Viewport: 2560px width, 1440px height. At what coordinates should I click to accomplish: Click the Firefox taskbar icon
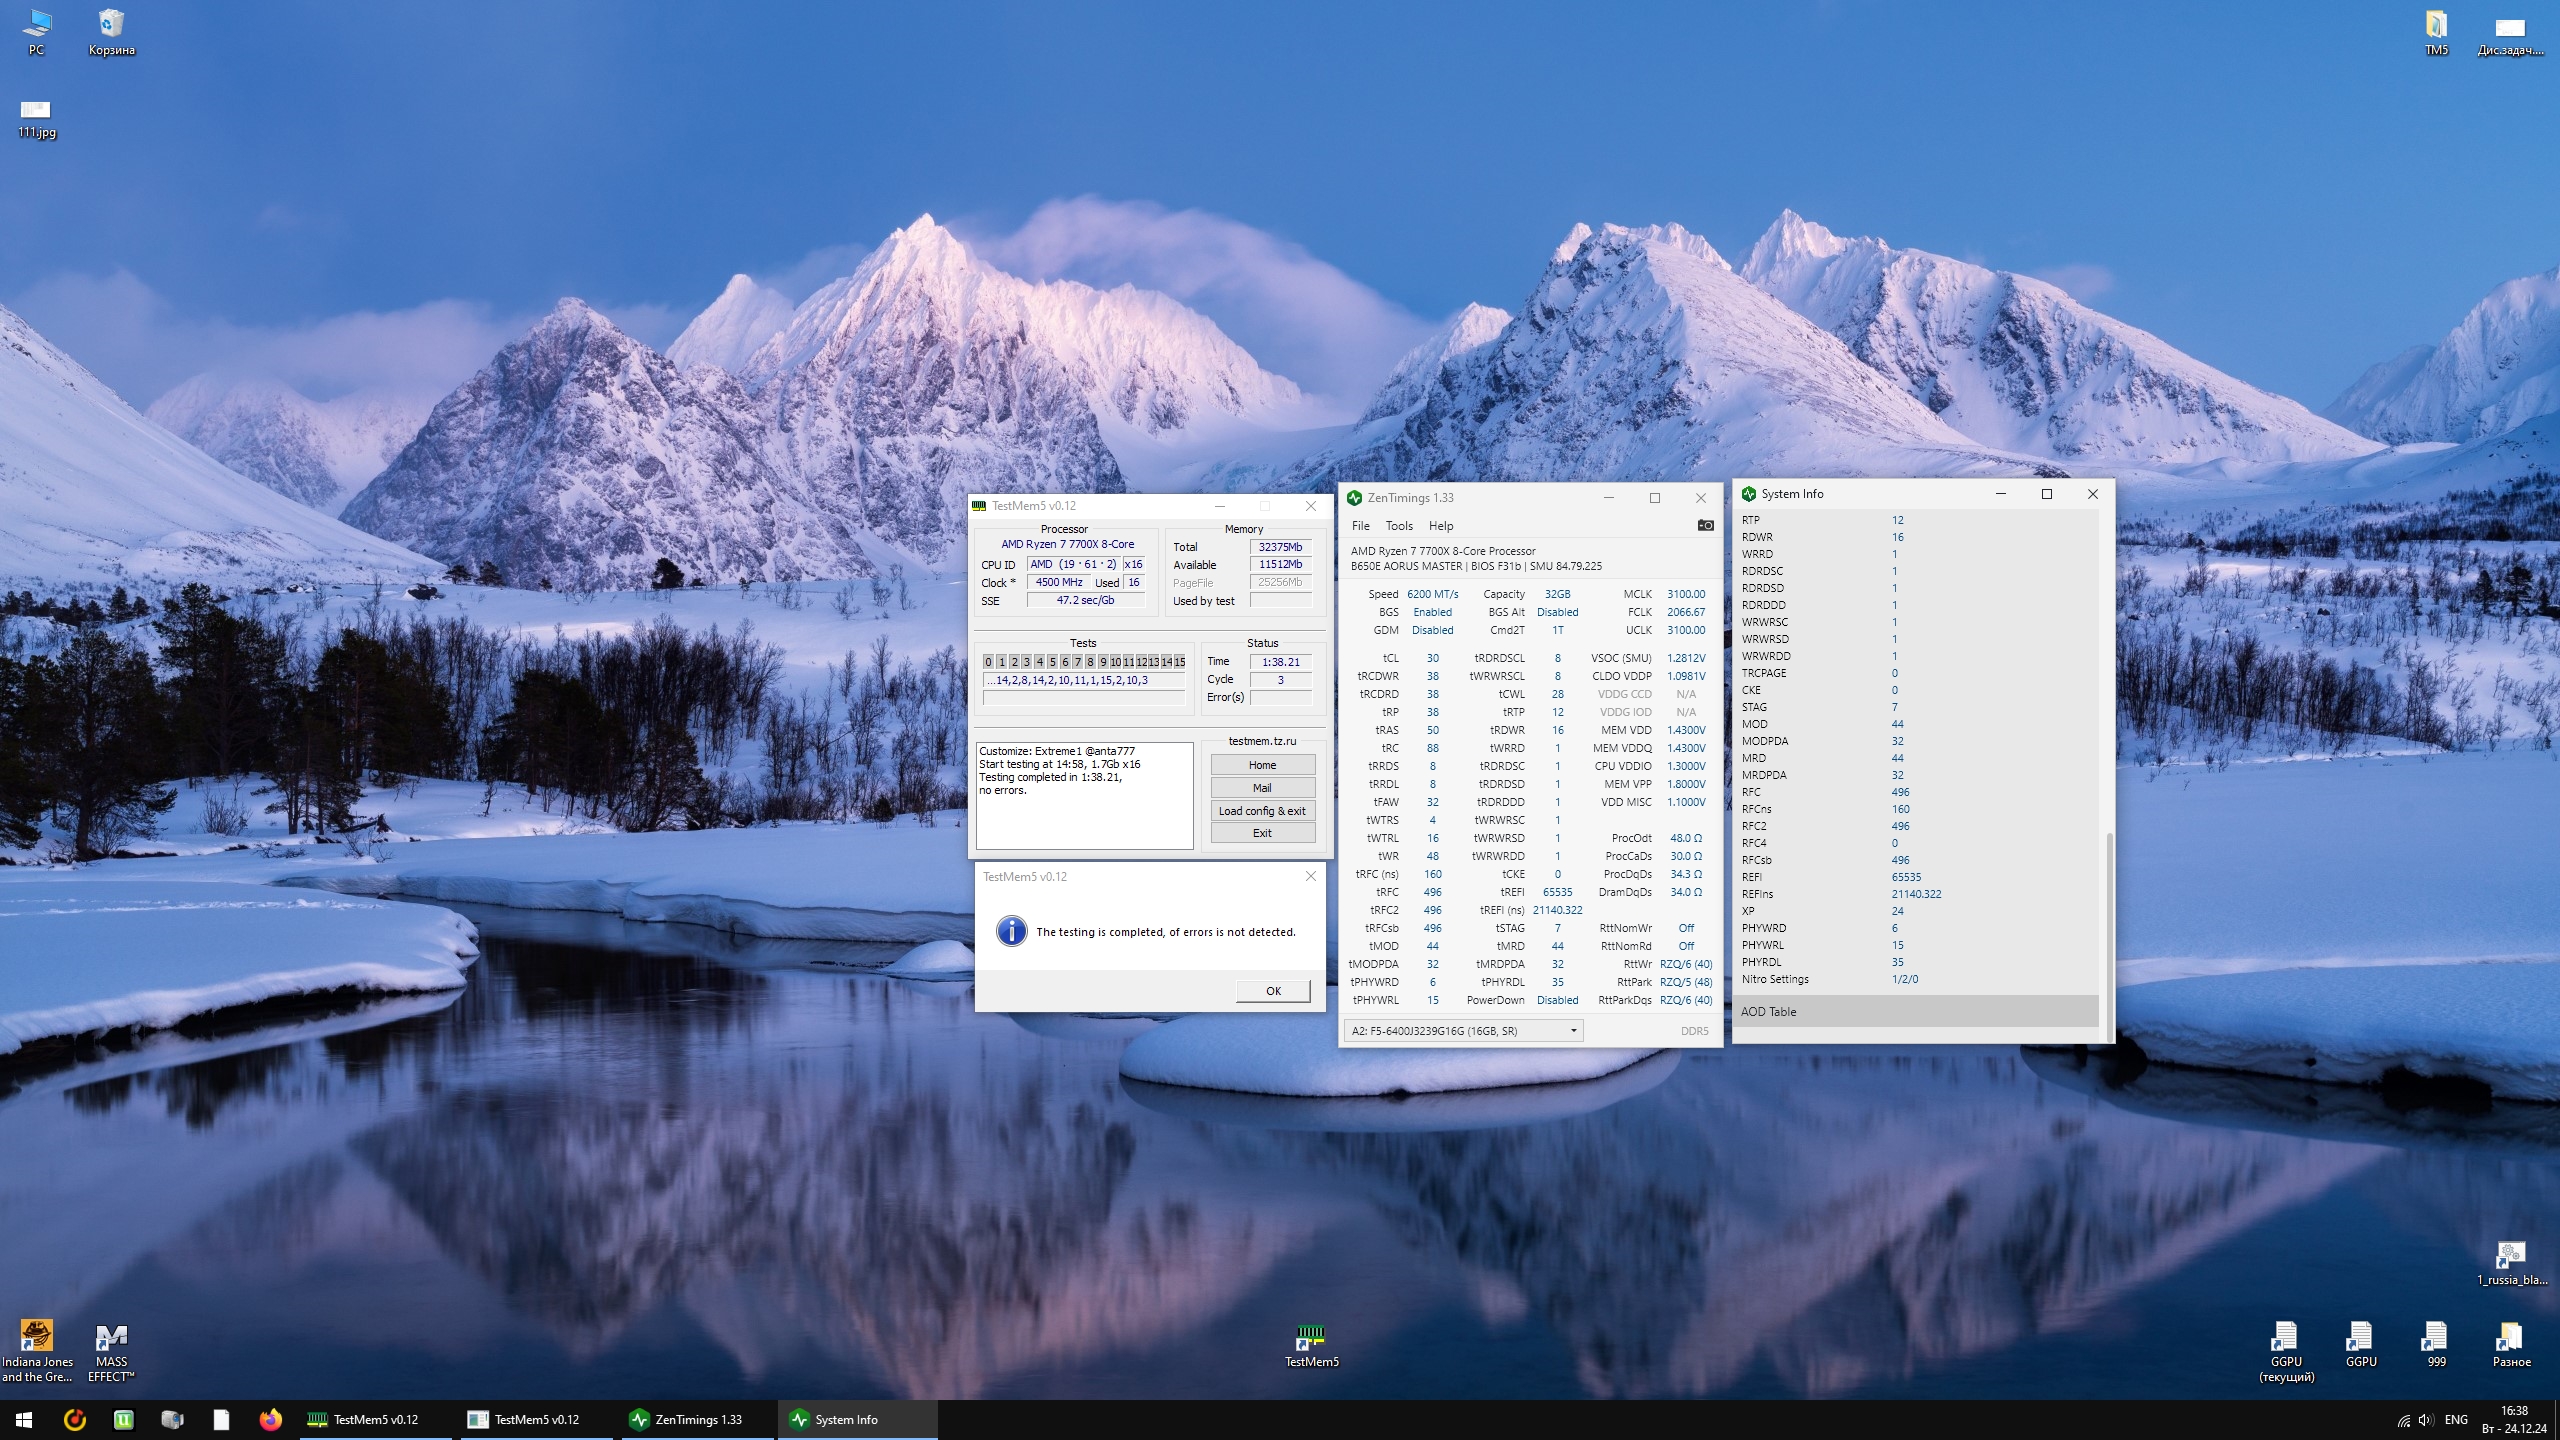point(270,1419)
